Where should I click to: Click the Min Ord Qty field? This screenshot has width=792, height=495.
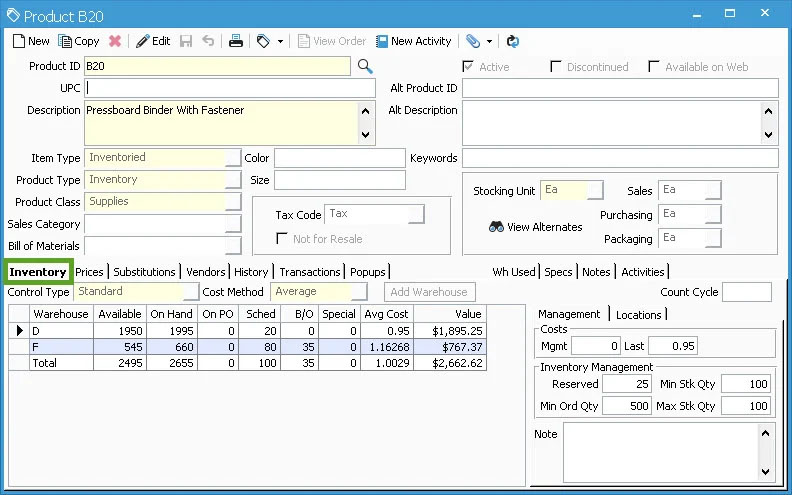tap(626, 406)
